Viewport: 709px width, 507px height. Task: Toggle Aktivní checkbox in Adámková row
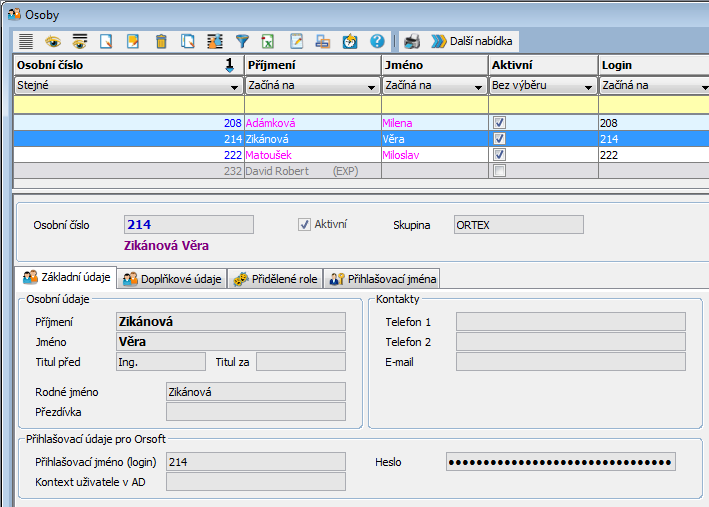500,123
